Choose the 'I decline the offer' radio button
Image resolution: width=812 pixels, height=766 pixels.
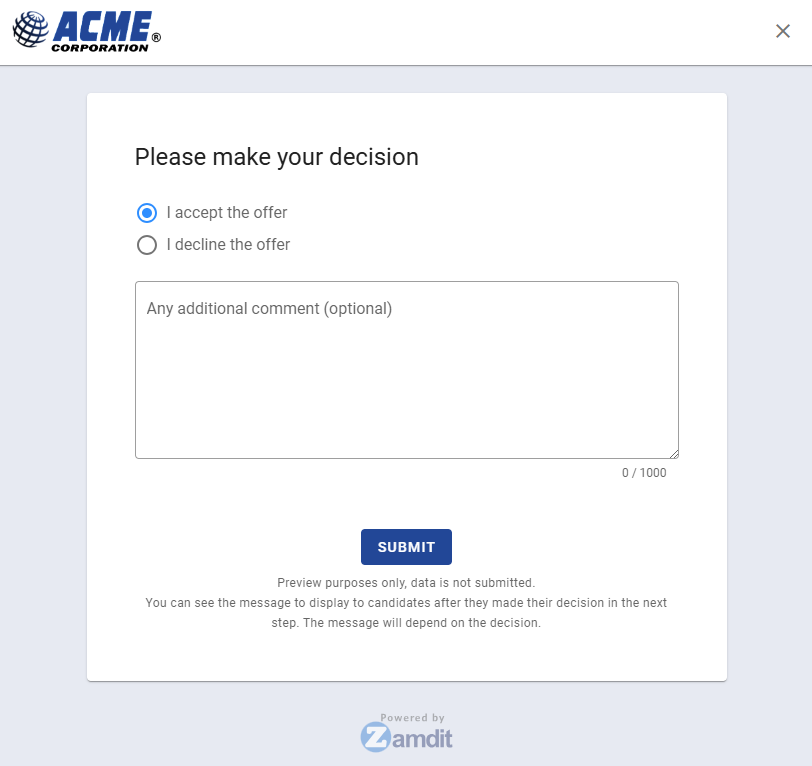tap(147, 245)
